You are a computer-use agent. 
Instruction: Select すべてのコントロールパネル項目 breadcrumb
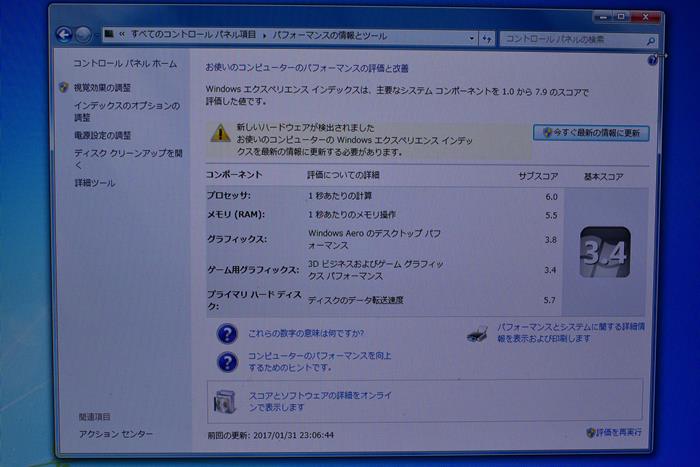click(x=193, y=35)
